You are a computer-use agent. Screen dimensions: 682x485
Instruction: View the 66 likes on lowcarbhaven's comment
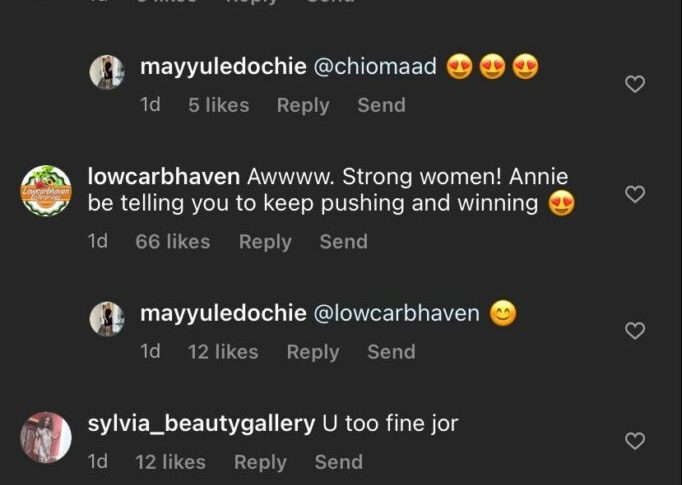click(x=172, y=242)
